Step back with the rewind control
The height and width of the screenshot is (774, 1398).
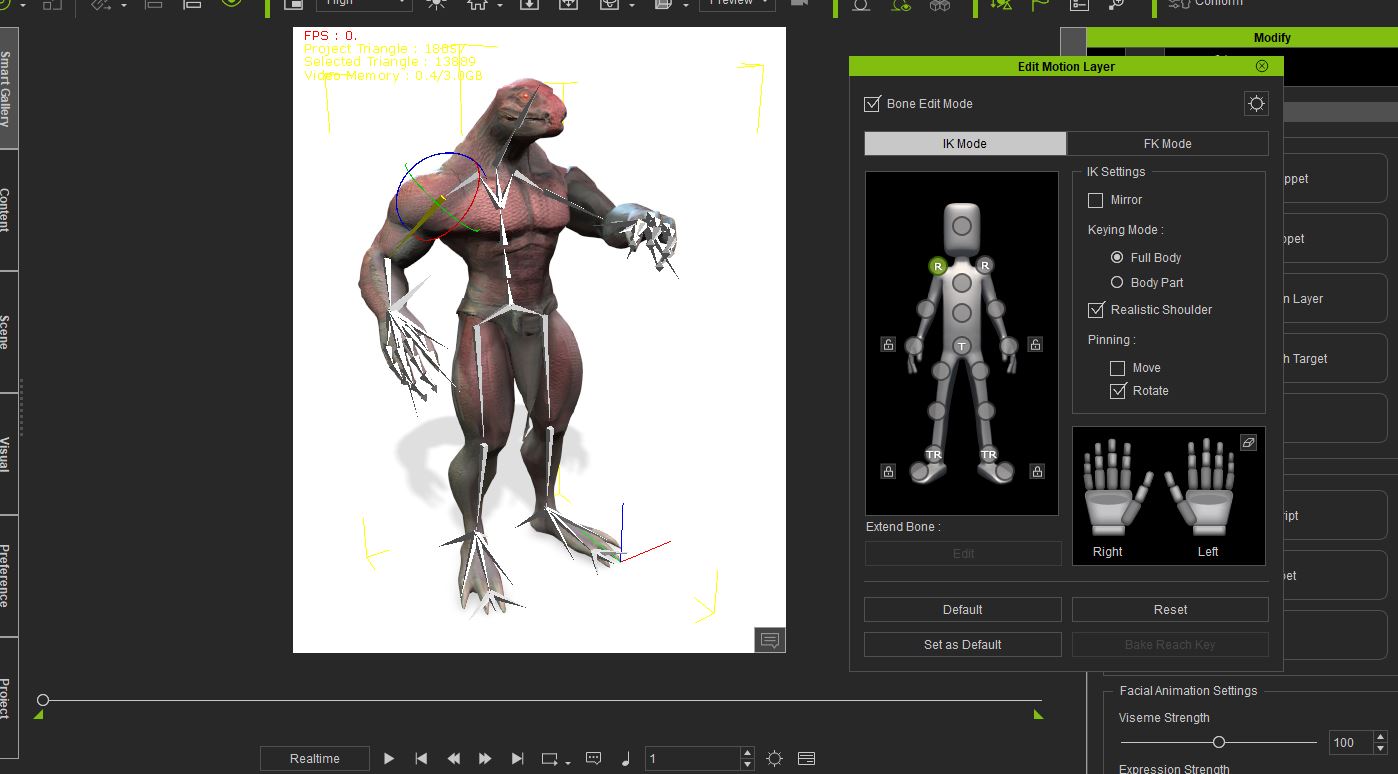(x=453, y=759)
